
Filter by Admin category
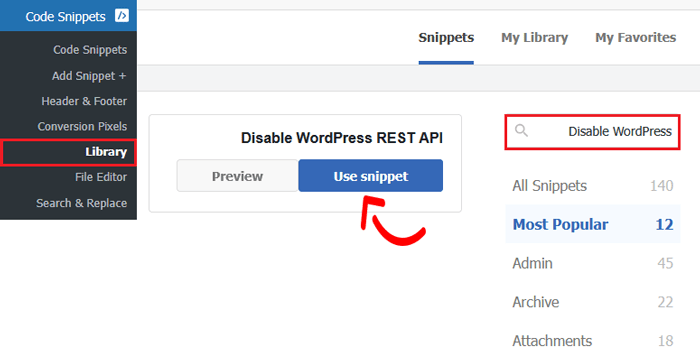pyautogui.click(x=592, y=263)
